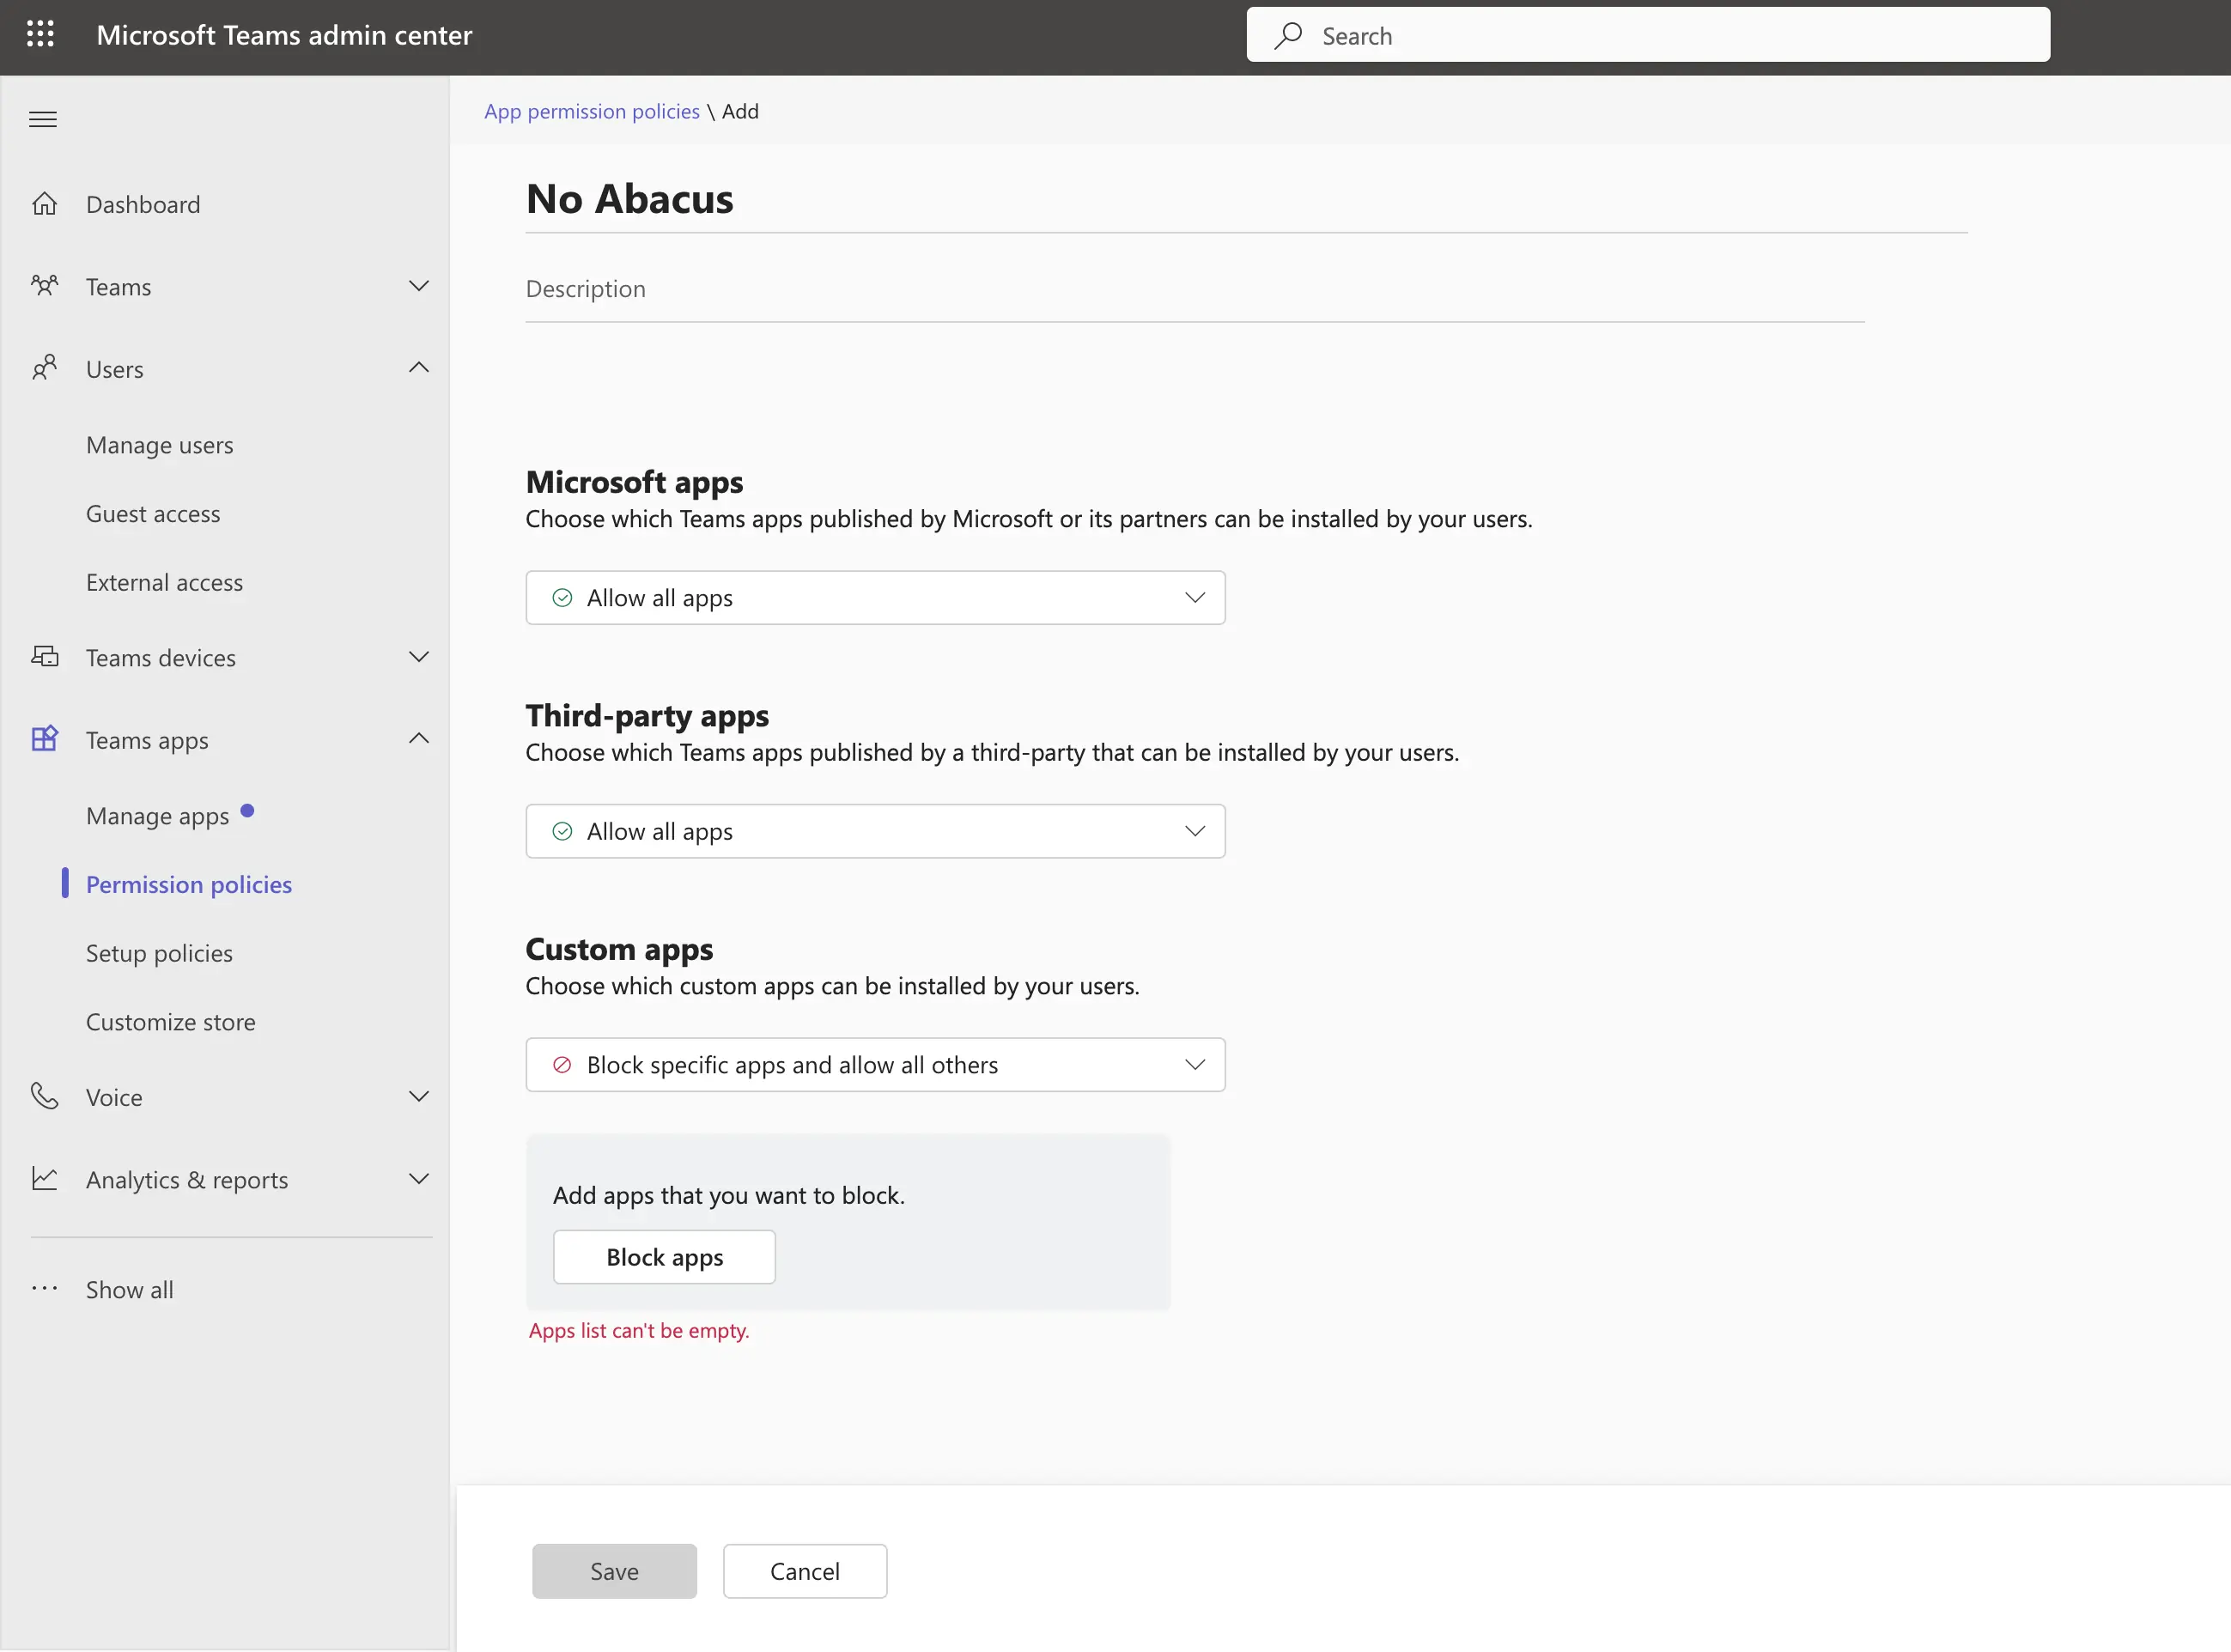Select the Dashboard home icon
Screen dimensions: 2231x1652
[x=45, y=203]
